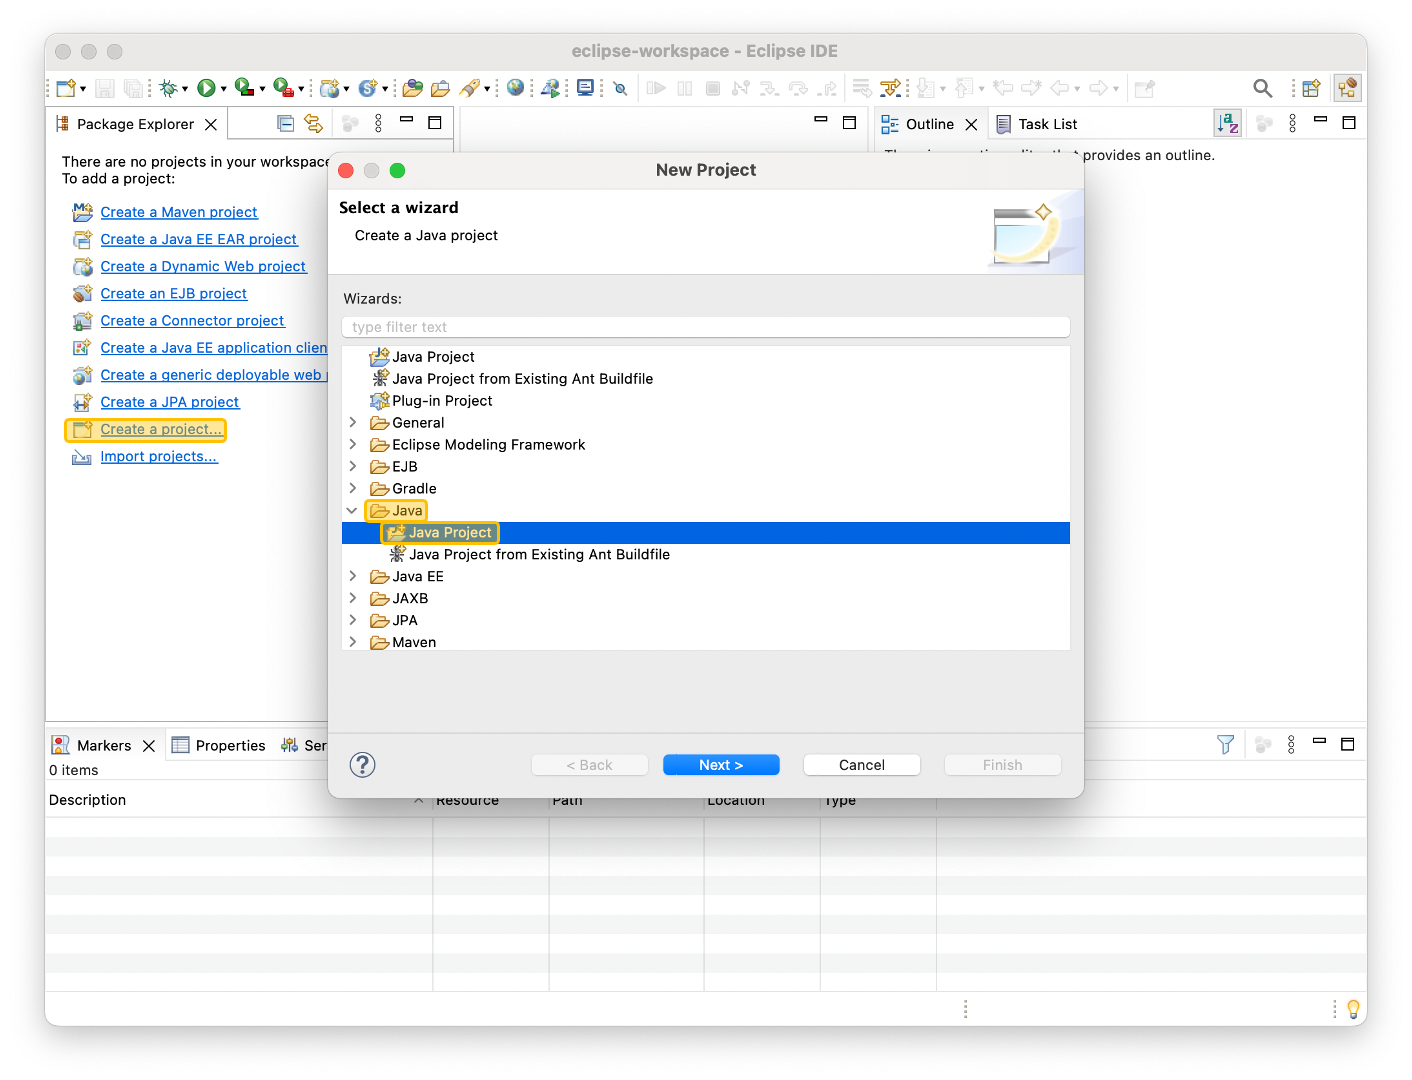
Task: Switch to the Java EE perspective button
Action: pos(1348,88)
